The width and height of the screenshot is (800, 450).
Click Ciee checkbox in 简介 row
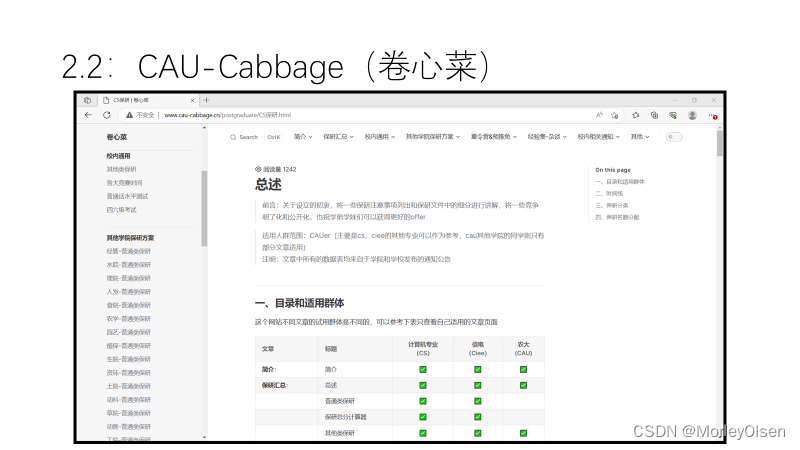[478, 369]
